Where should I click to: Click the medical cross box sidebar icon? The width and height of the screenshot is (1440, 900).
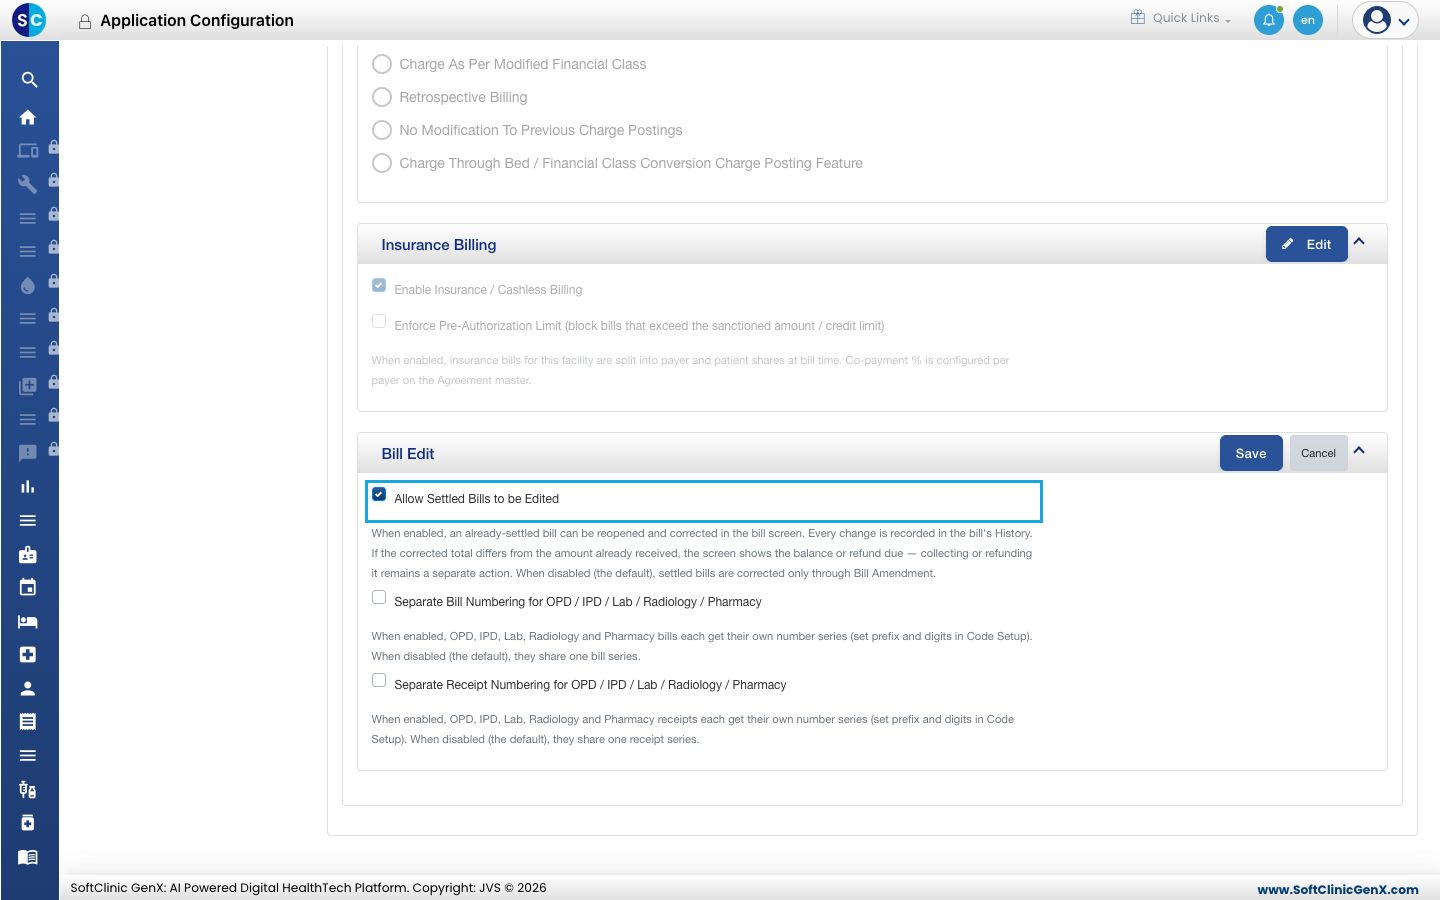coord(28,654)
